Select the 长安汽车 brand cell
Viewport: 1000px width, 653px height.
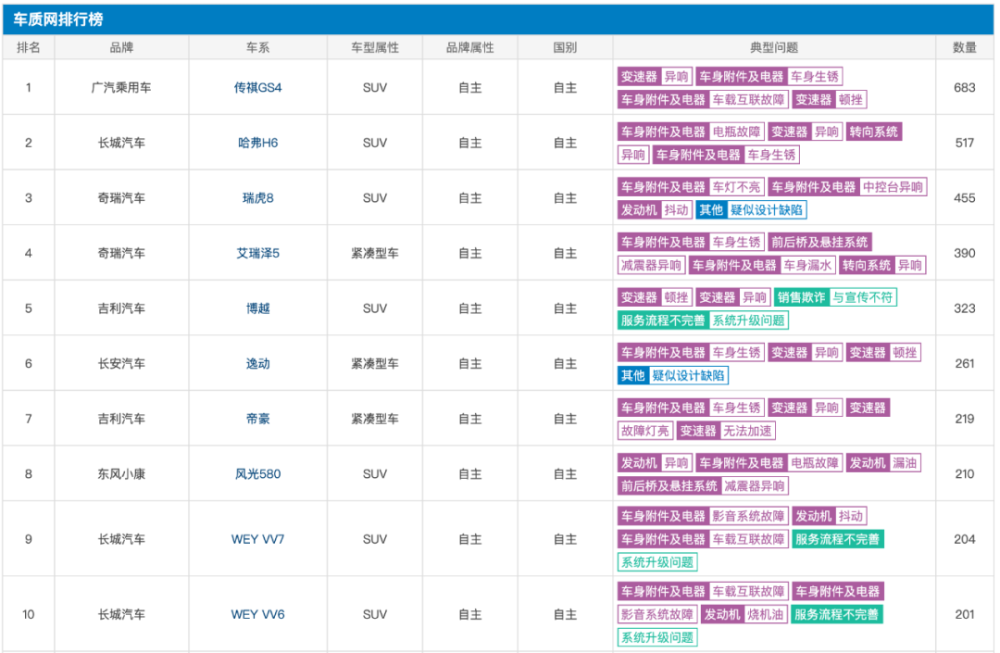click(121, 363)
